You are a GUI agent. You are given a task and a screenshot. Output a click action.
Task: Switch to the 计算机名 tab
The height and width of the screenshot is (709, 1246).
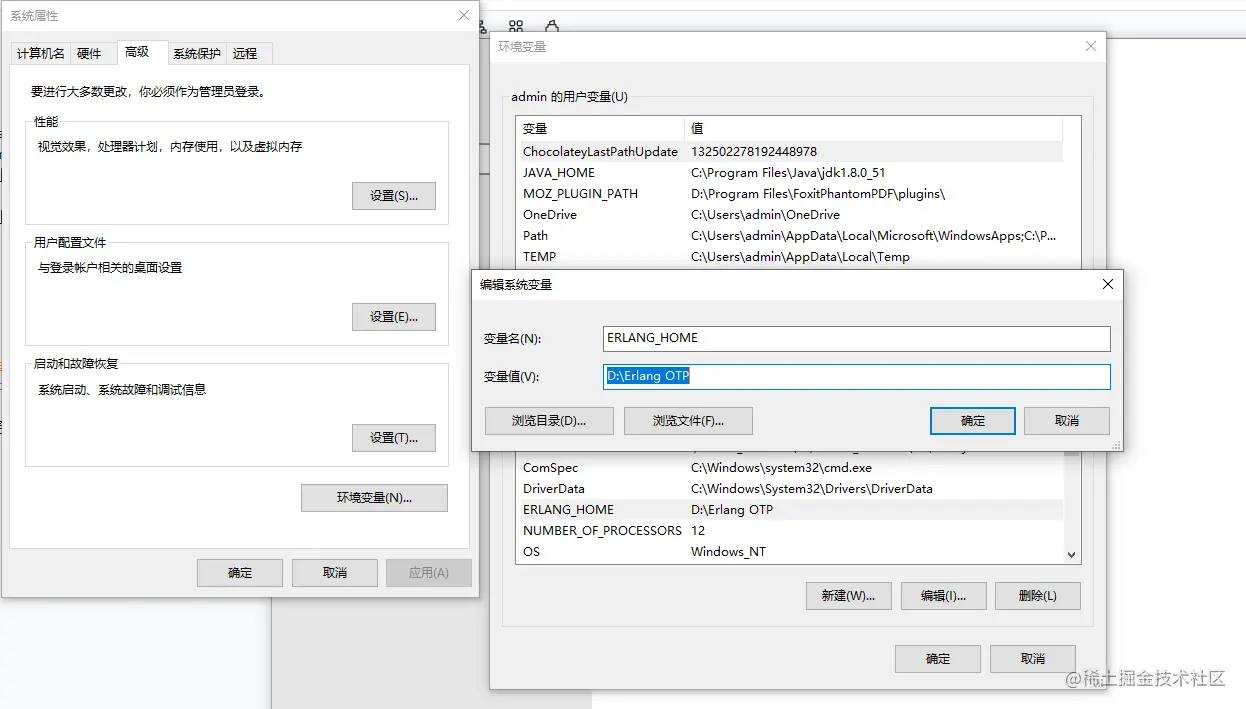click(41, 54)
